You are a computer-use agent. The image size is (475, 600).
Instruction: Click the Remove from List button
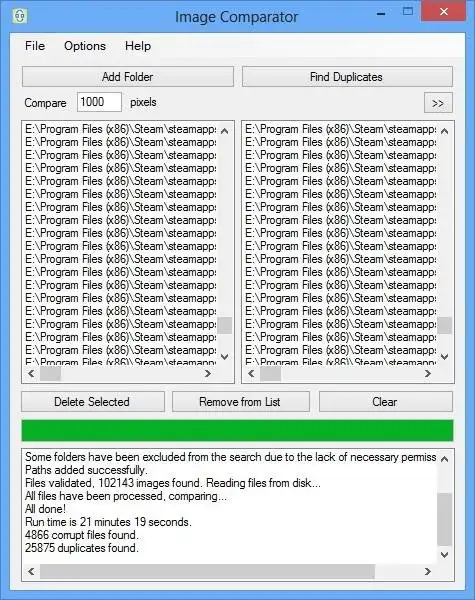coord(240,402)
